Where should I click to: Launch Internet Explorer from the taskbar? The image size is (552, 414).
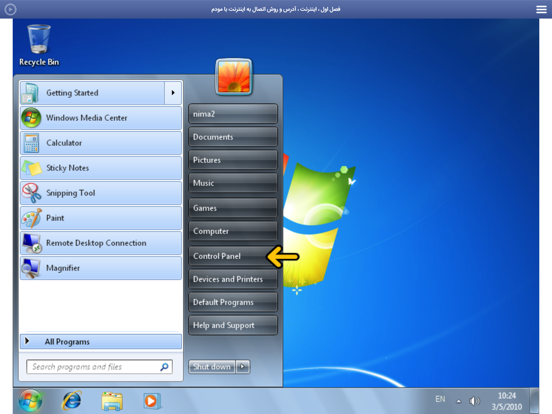(x=72, y=401)
